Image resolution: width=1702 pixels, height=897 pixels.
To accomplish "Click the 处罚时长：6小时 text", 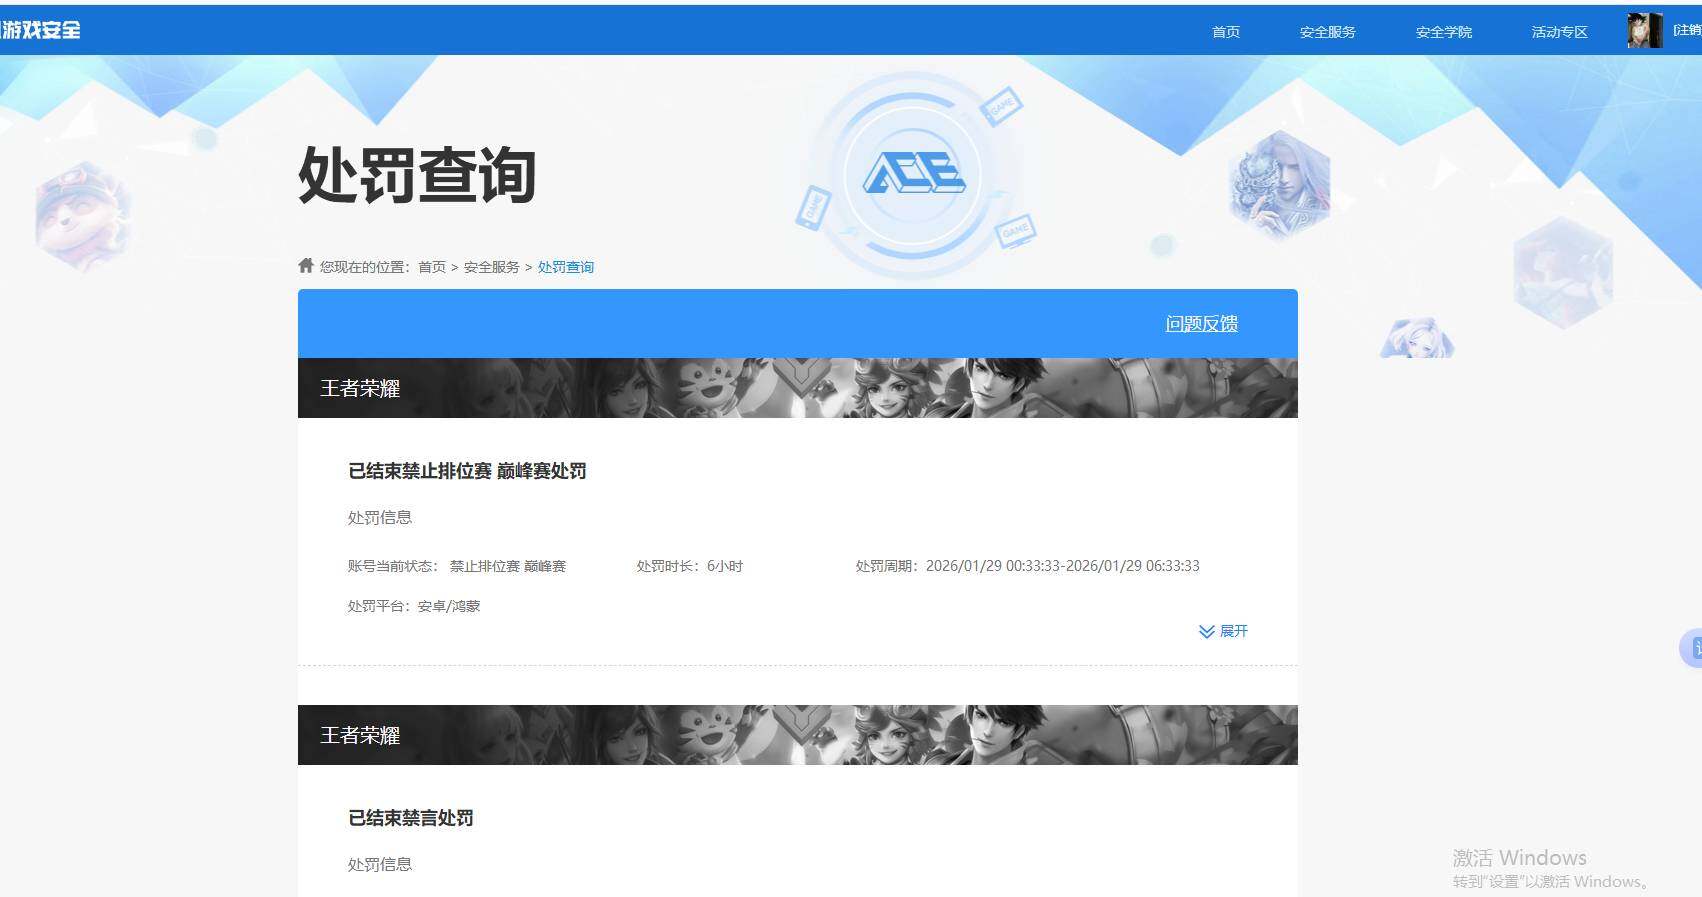I will pyautogui.click(x=690, y=566).
